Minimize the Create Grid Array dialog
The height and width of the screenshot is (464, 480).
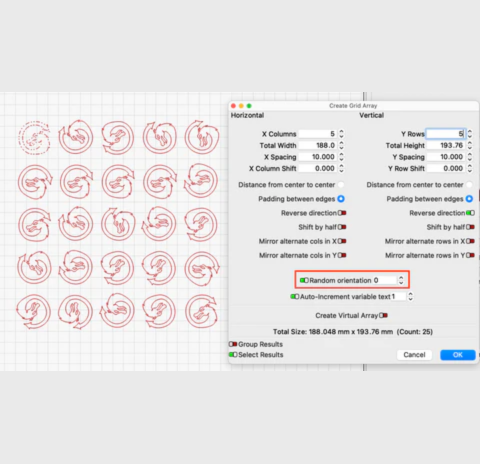[241, 106]
